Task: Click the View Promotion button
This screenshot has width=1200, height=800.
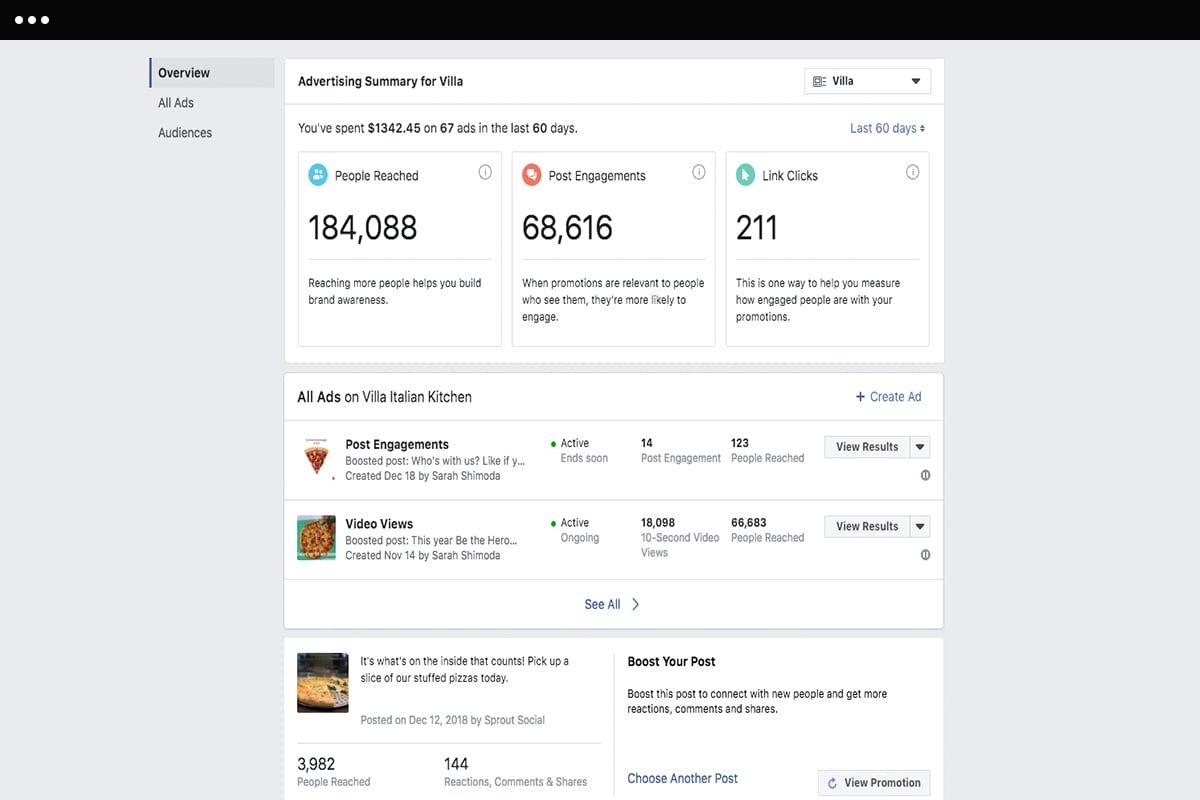Action: (x=874, y=783)
